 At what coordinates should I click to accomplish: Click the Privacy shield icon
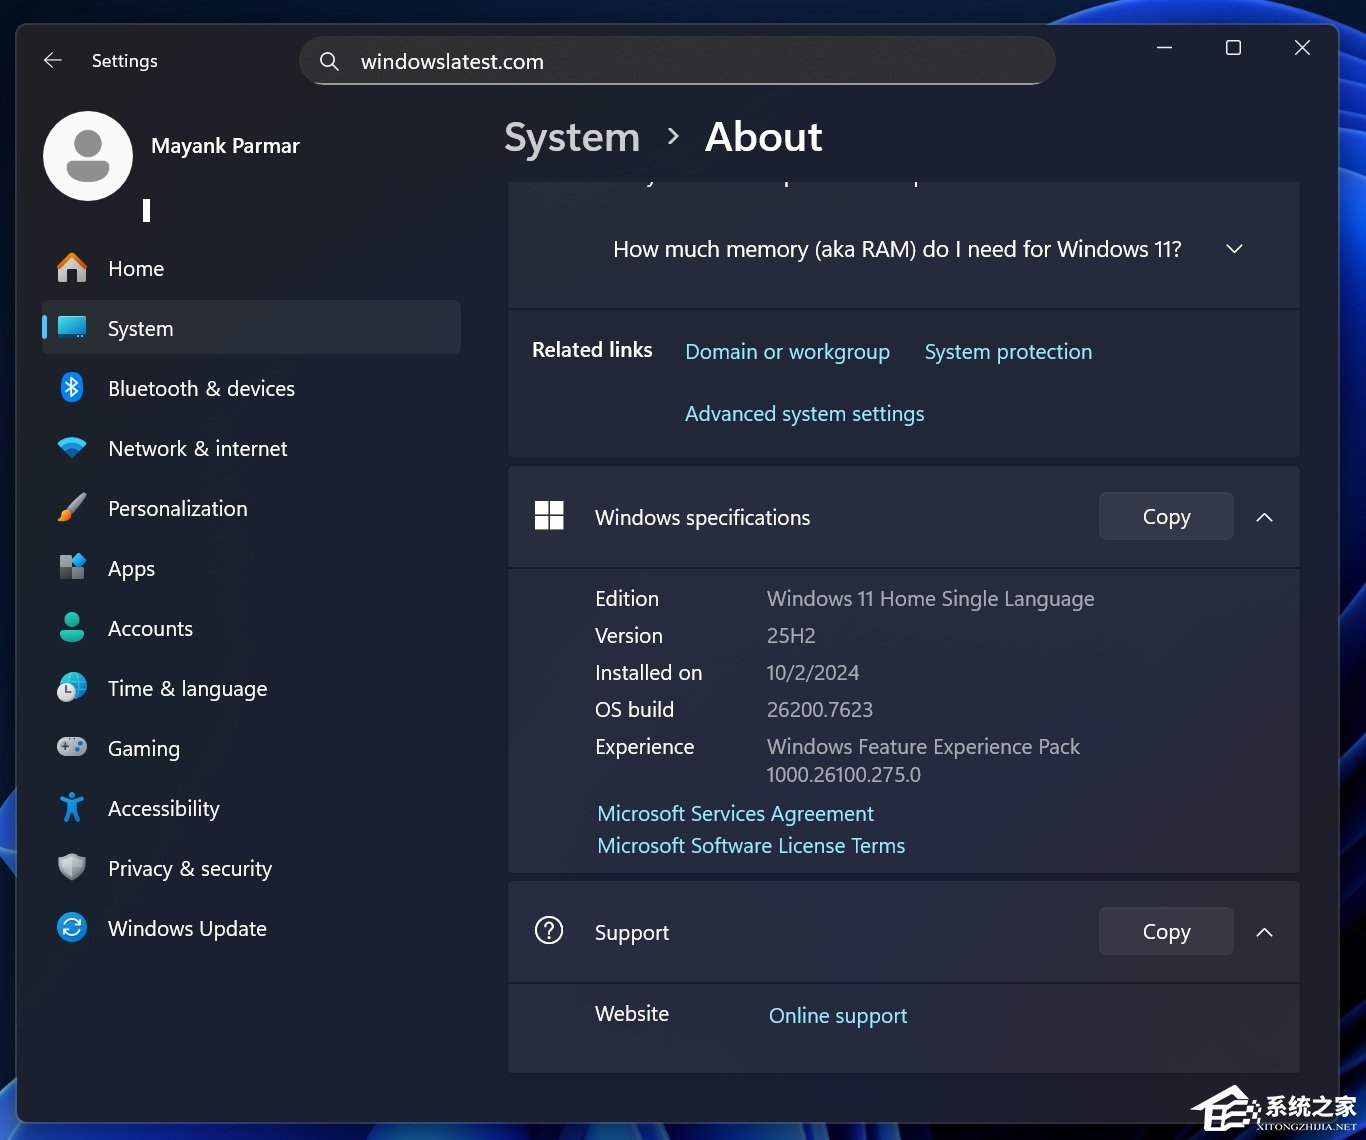(x=72, y=868)
